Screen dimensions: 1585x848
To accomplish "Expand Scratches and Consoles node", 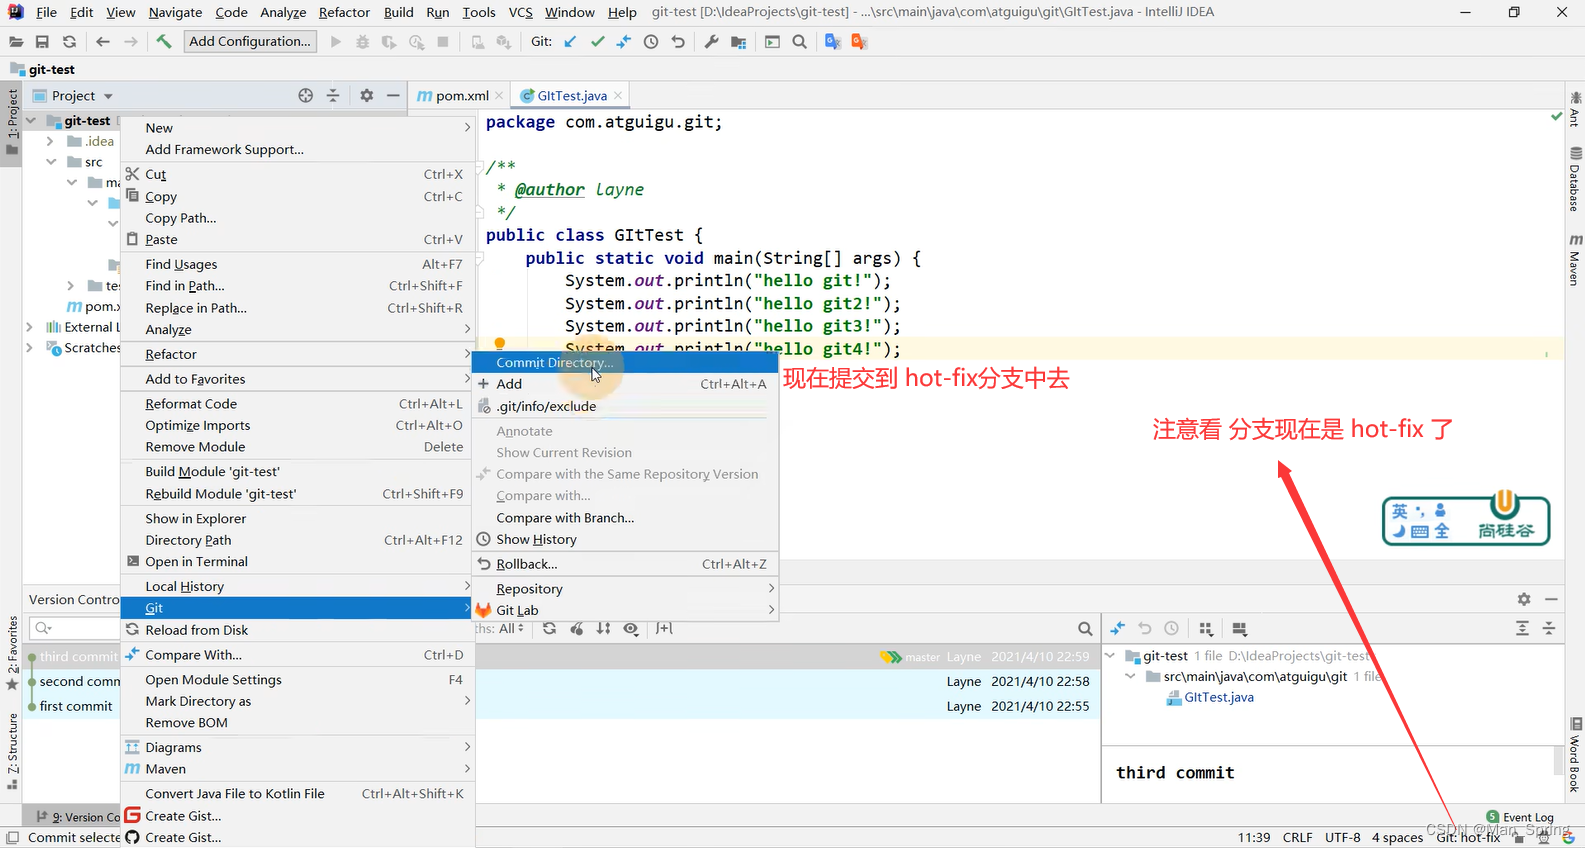I will (30, 348).
